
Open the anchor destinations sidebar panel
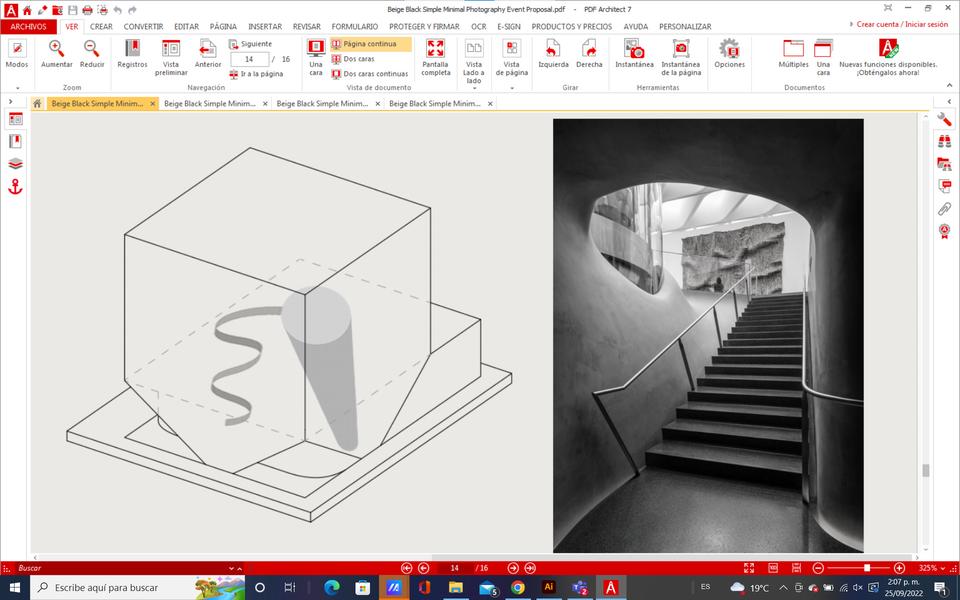(15, 187)
